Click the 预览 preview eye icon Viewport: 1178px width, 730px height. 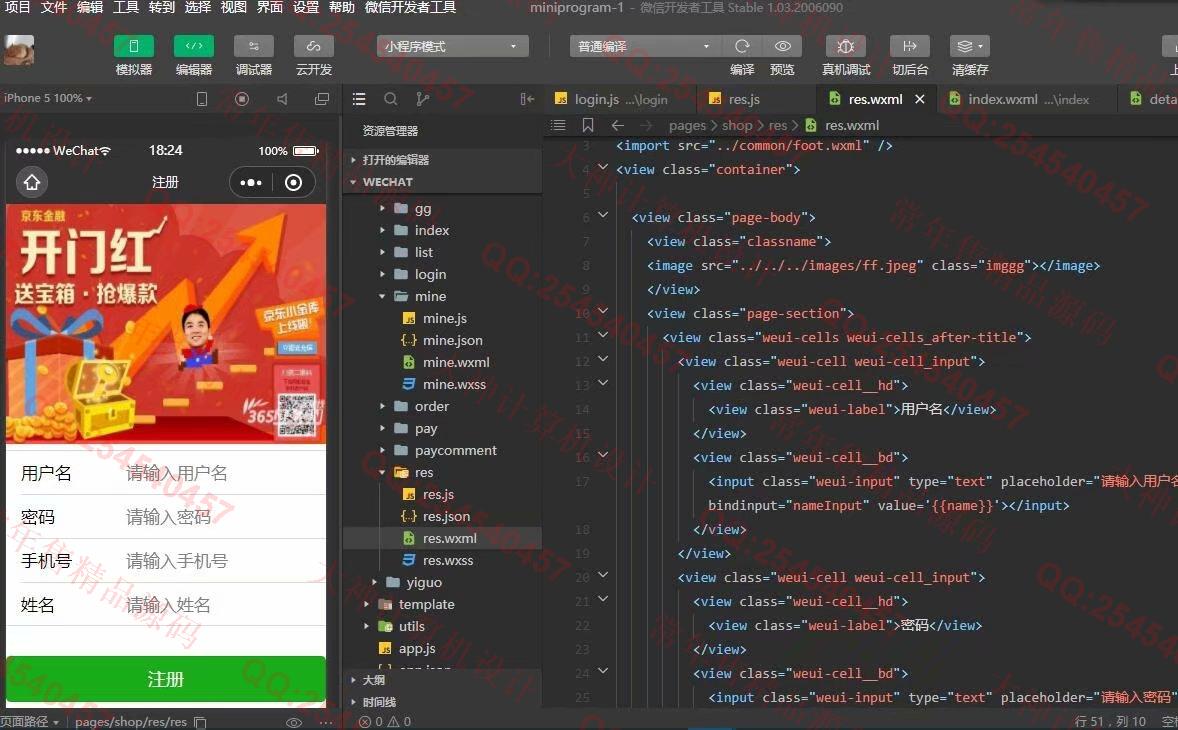click(783, 47)
